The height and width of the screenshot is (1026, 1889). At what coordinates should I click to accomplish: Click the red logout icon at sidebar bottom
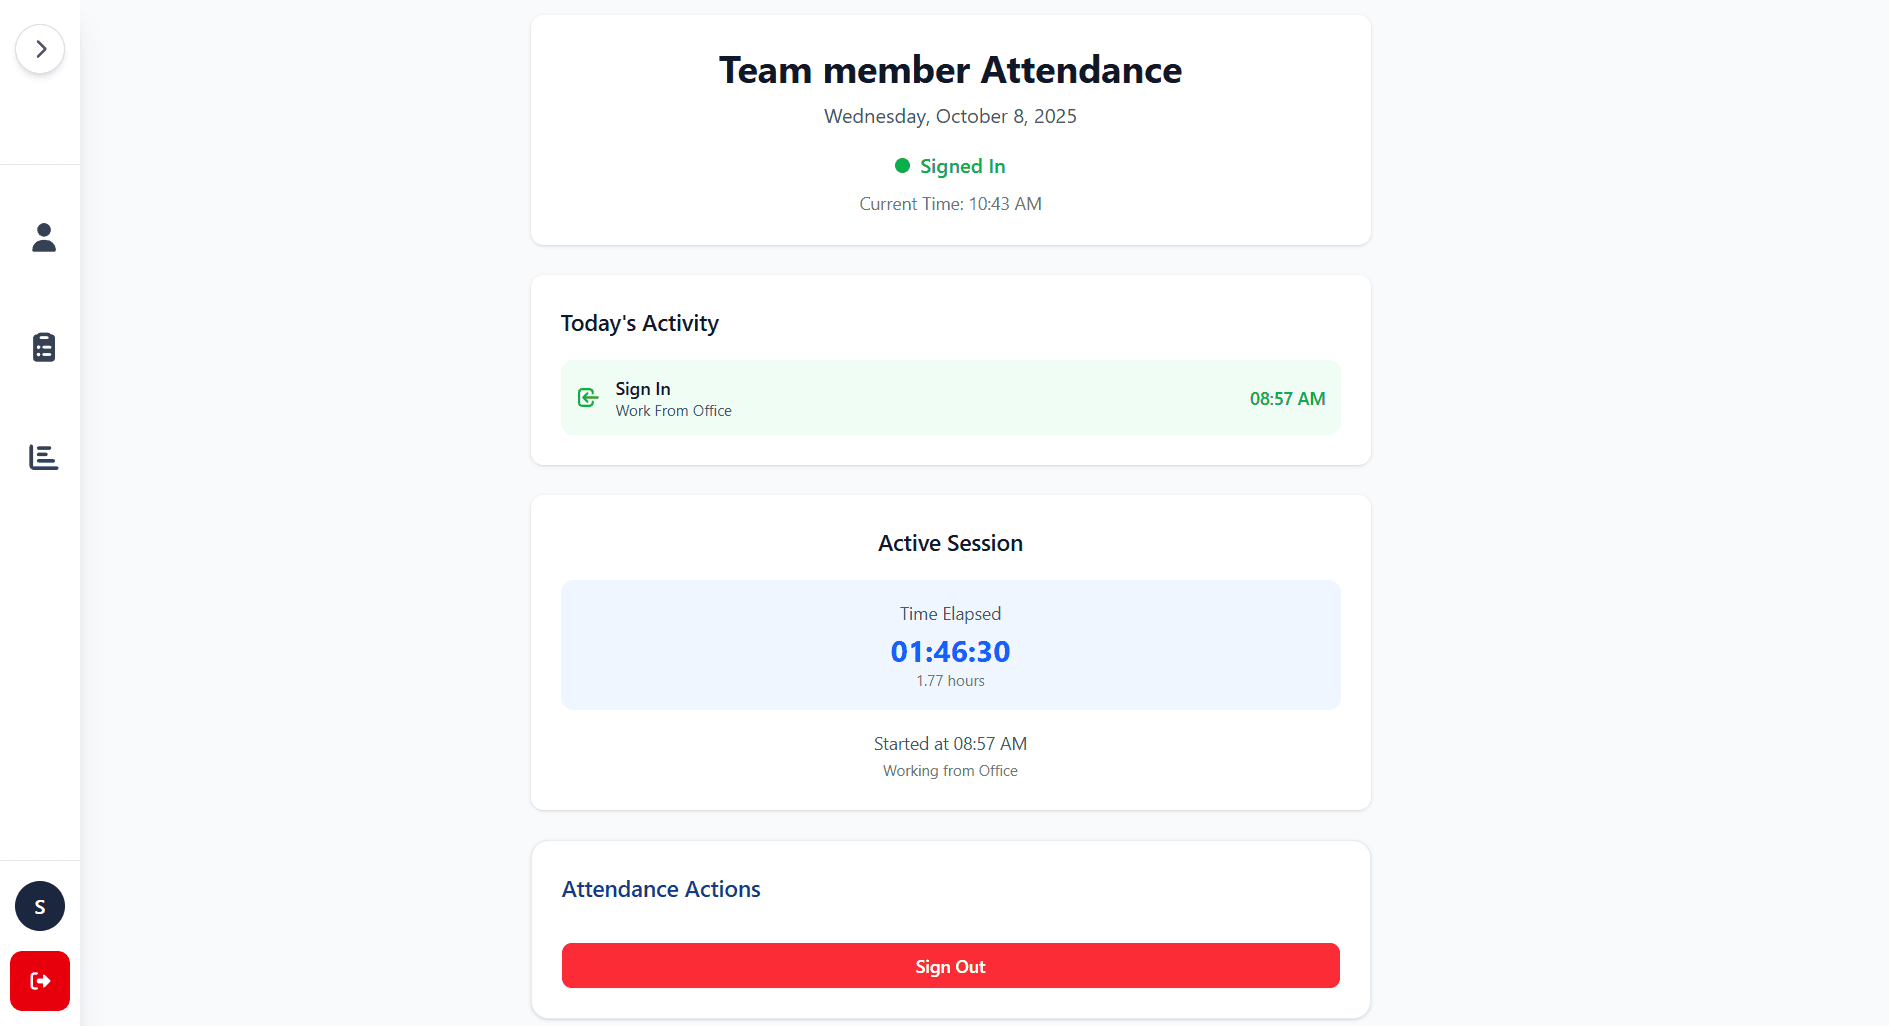click(39, 981)
